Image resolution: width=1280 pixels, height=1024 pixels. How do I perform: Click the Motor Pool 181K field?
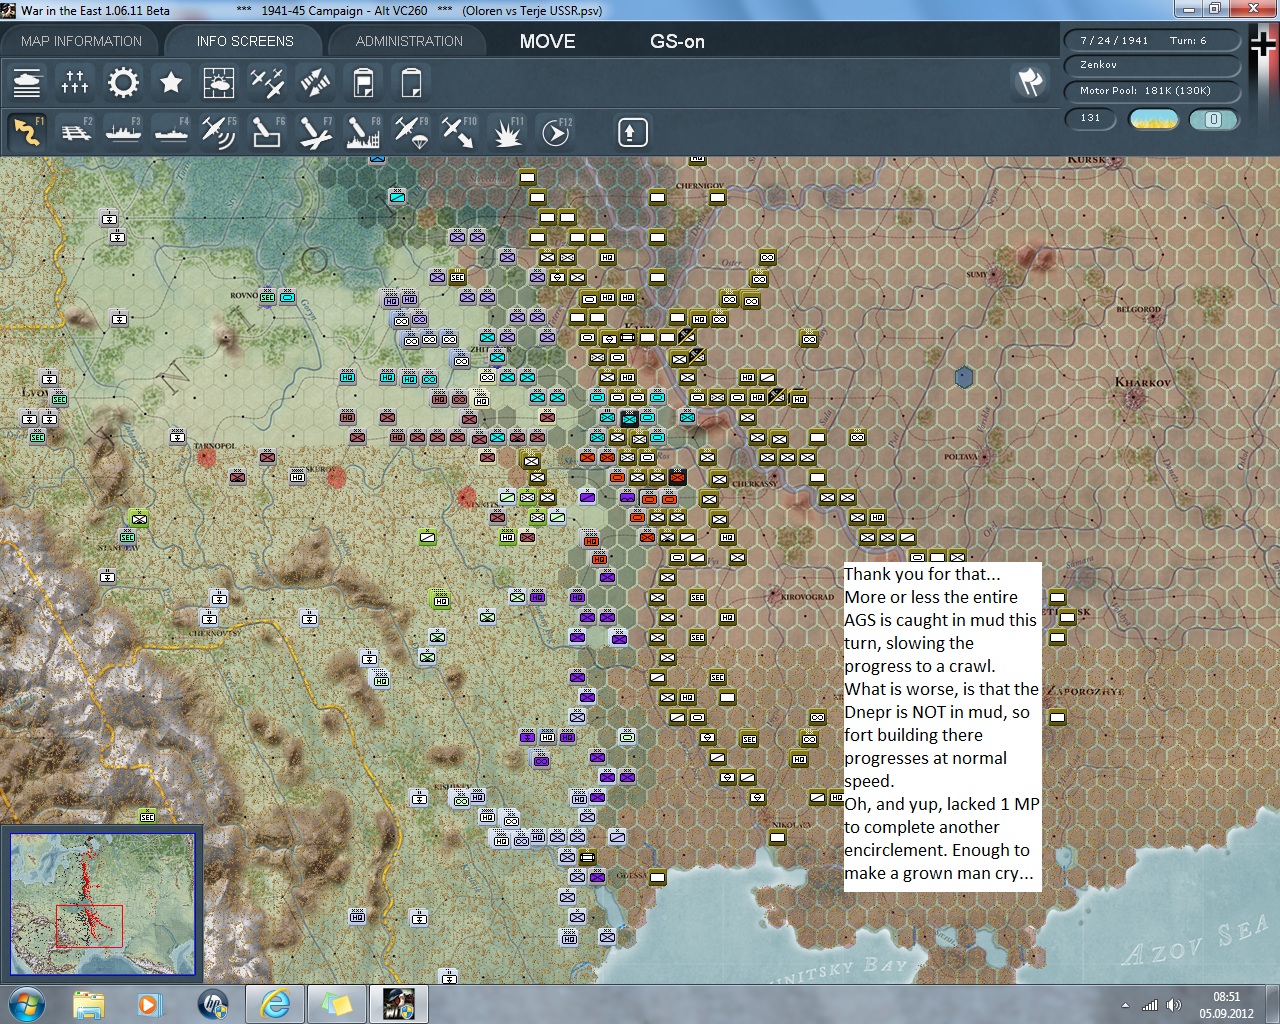[1152, 90]
